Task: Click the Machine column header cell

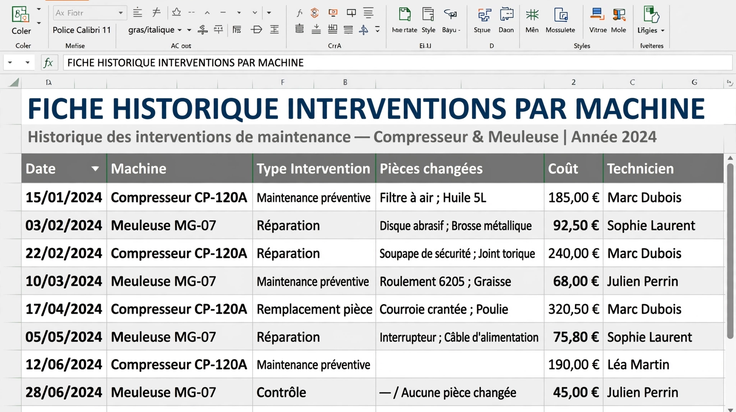Action: [x=180, y=168]
